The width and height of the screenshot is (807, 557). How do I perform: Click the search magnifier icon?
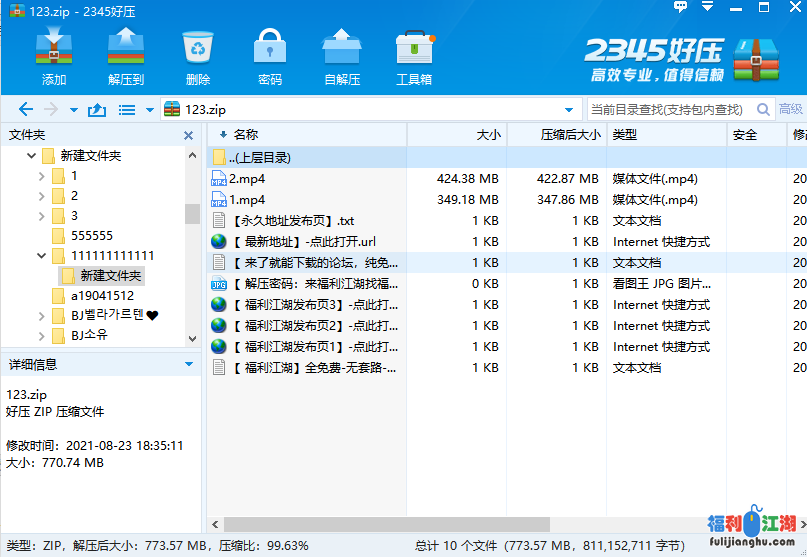[x=763, y=110]
